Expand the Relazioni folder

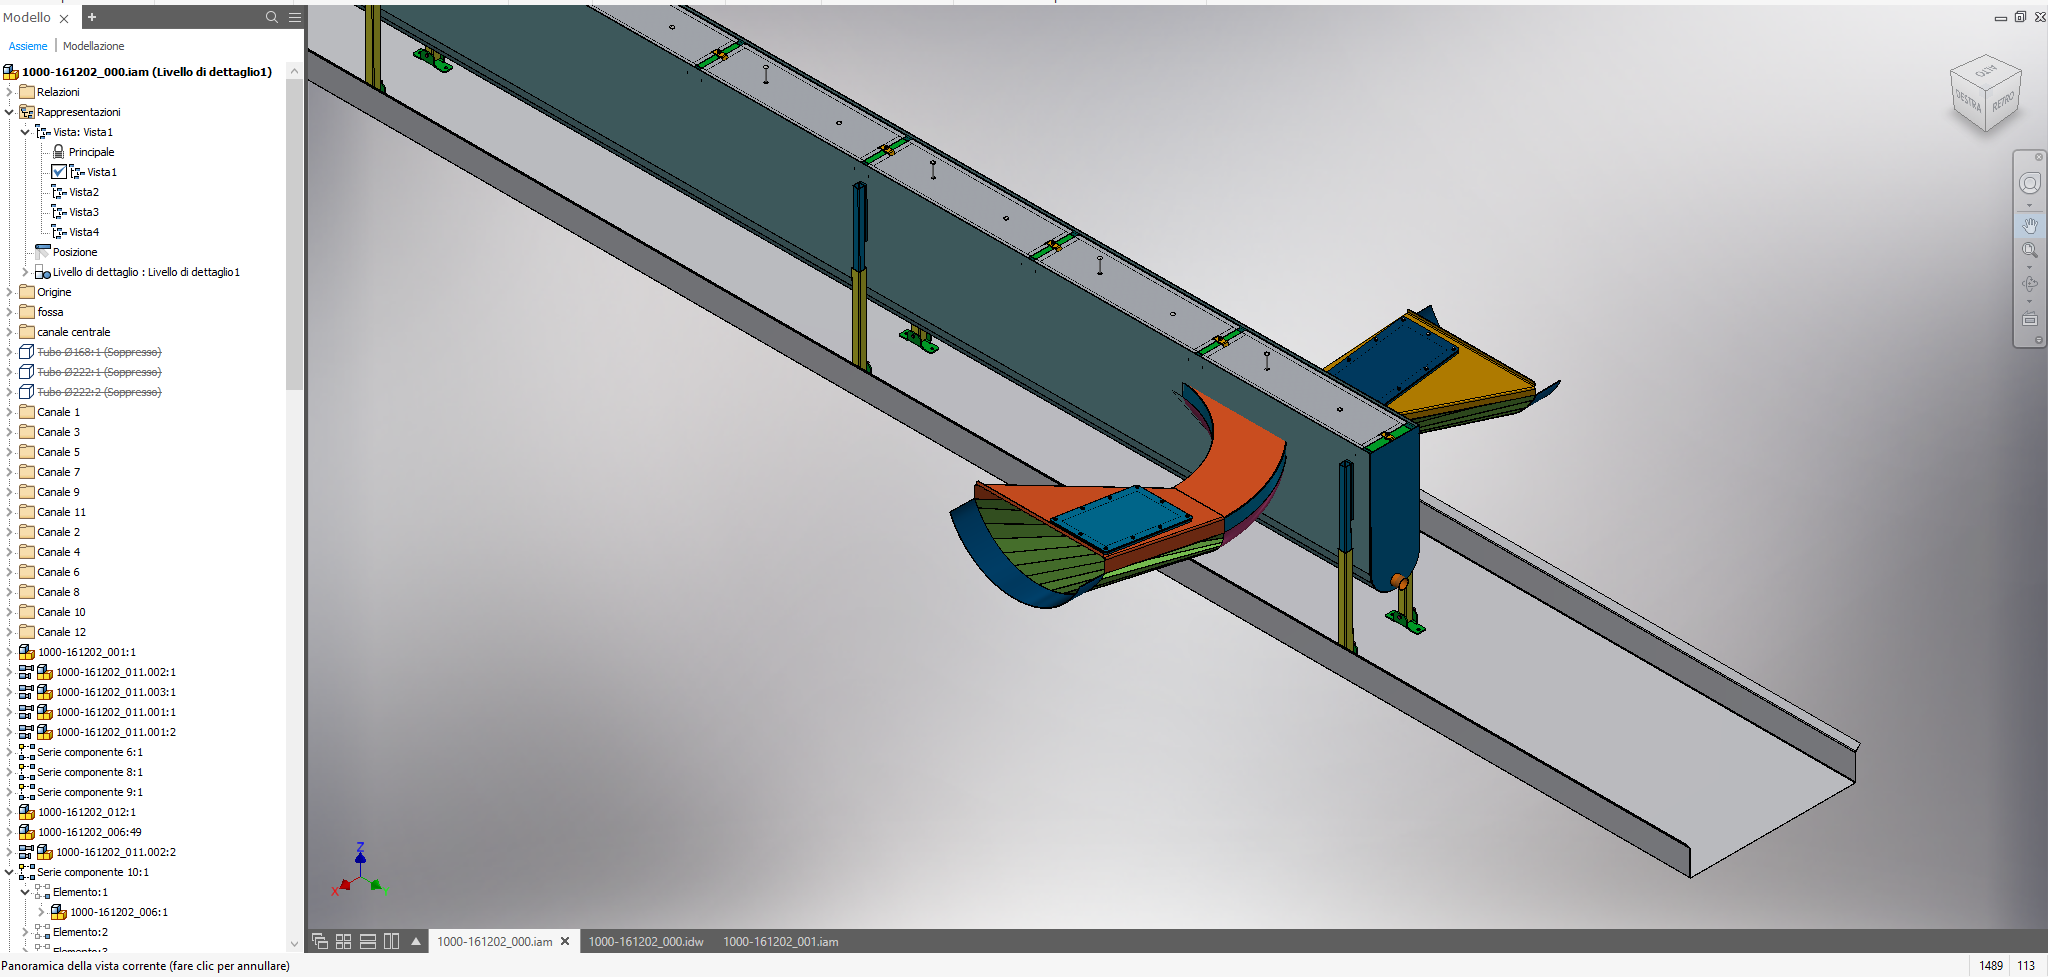(x=10, y=92)
